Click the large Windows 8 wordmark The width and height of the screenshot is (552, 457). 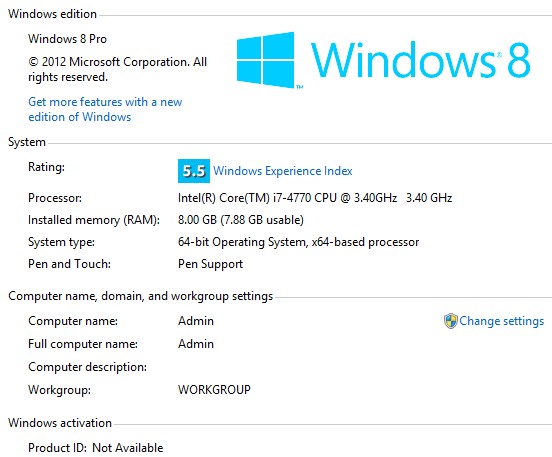coord(420,60)
